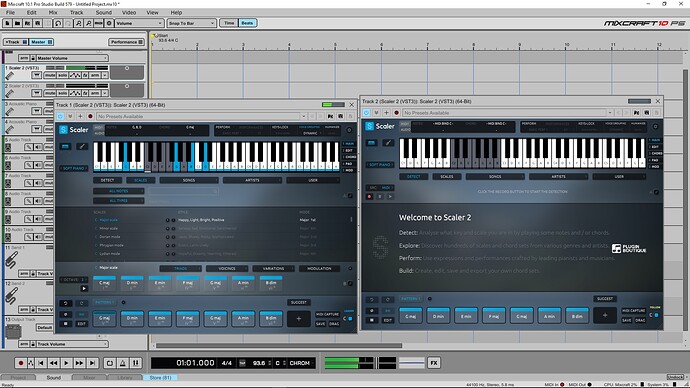Toggle automation lane on track 2
The height and width of the screenshot is (388, 690).
coord(75,93)
